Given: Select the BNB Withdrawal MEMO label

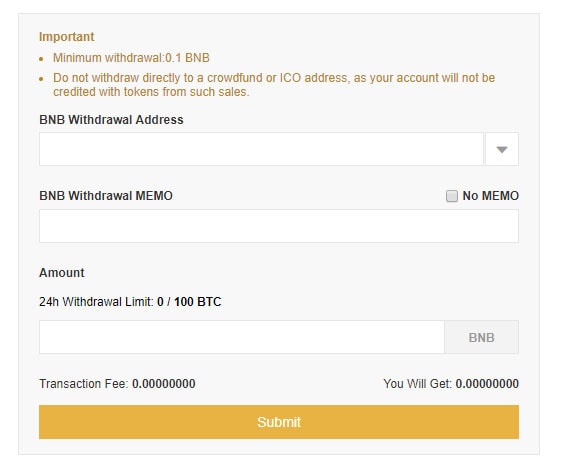Looking at the screenshot, I should click(106, 196).
